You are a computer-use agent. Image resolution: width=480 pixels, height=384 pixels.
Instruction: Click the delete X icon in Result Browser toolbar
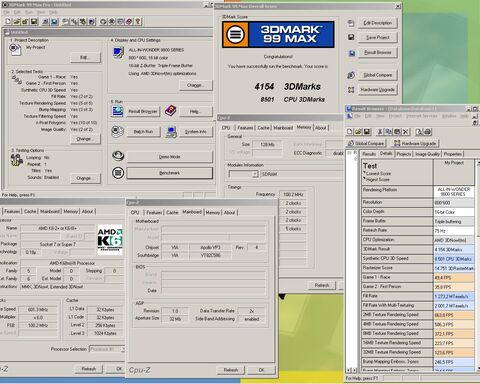click(x=405, y=132)
